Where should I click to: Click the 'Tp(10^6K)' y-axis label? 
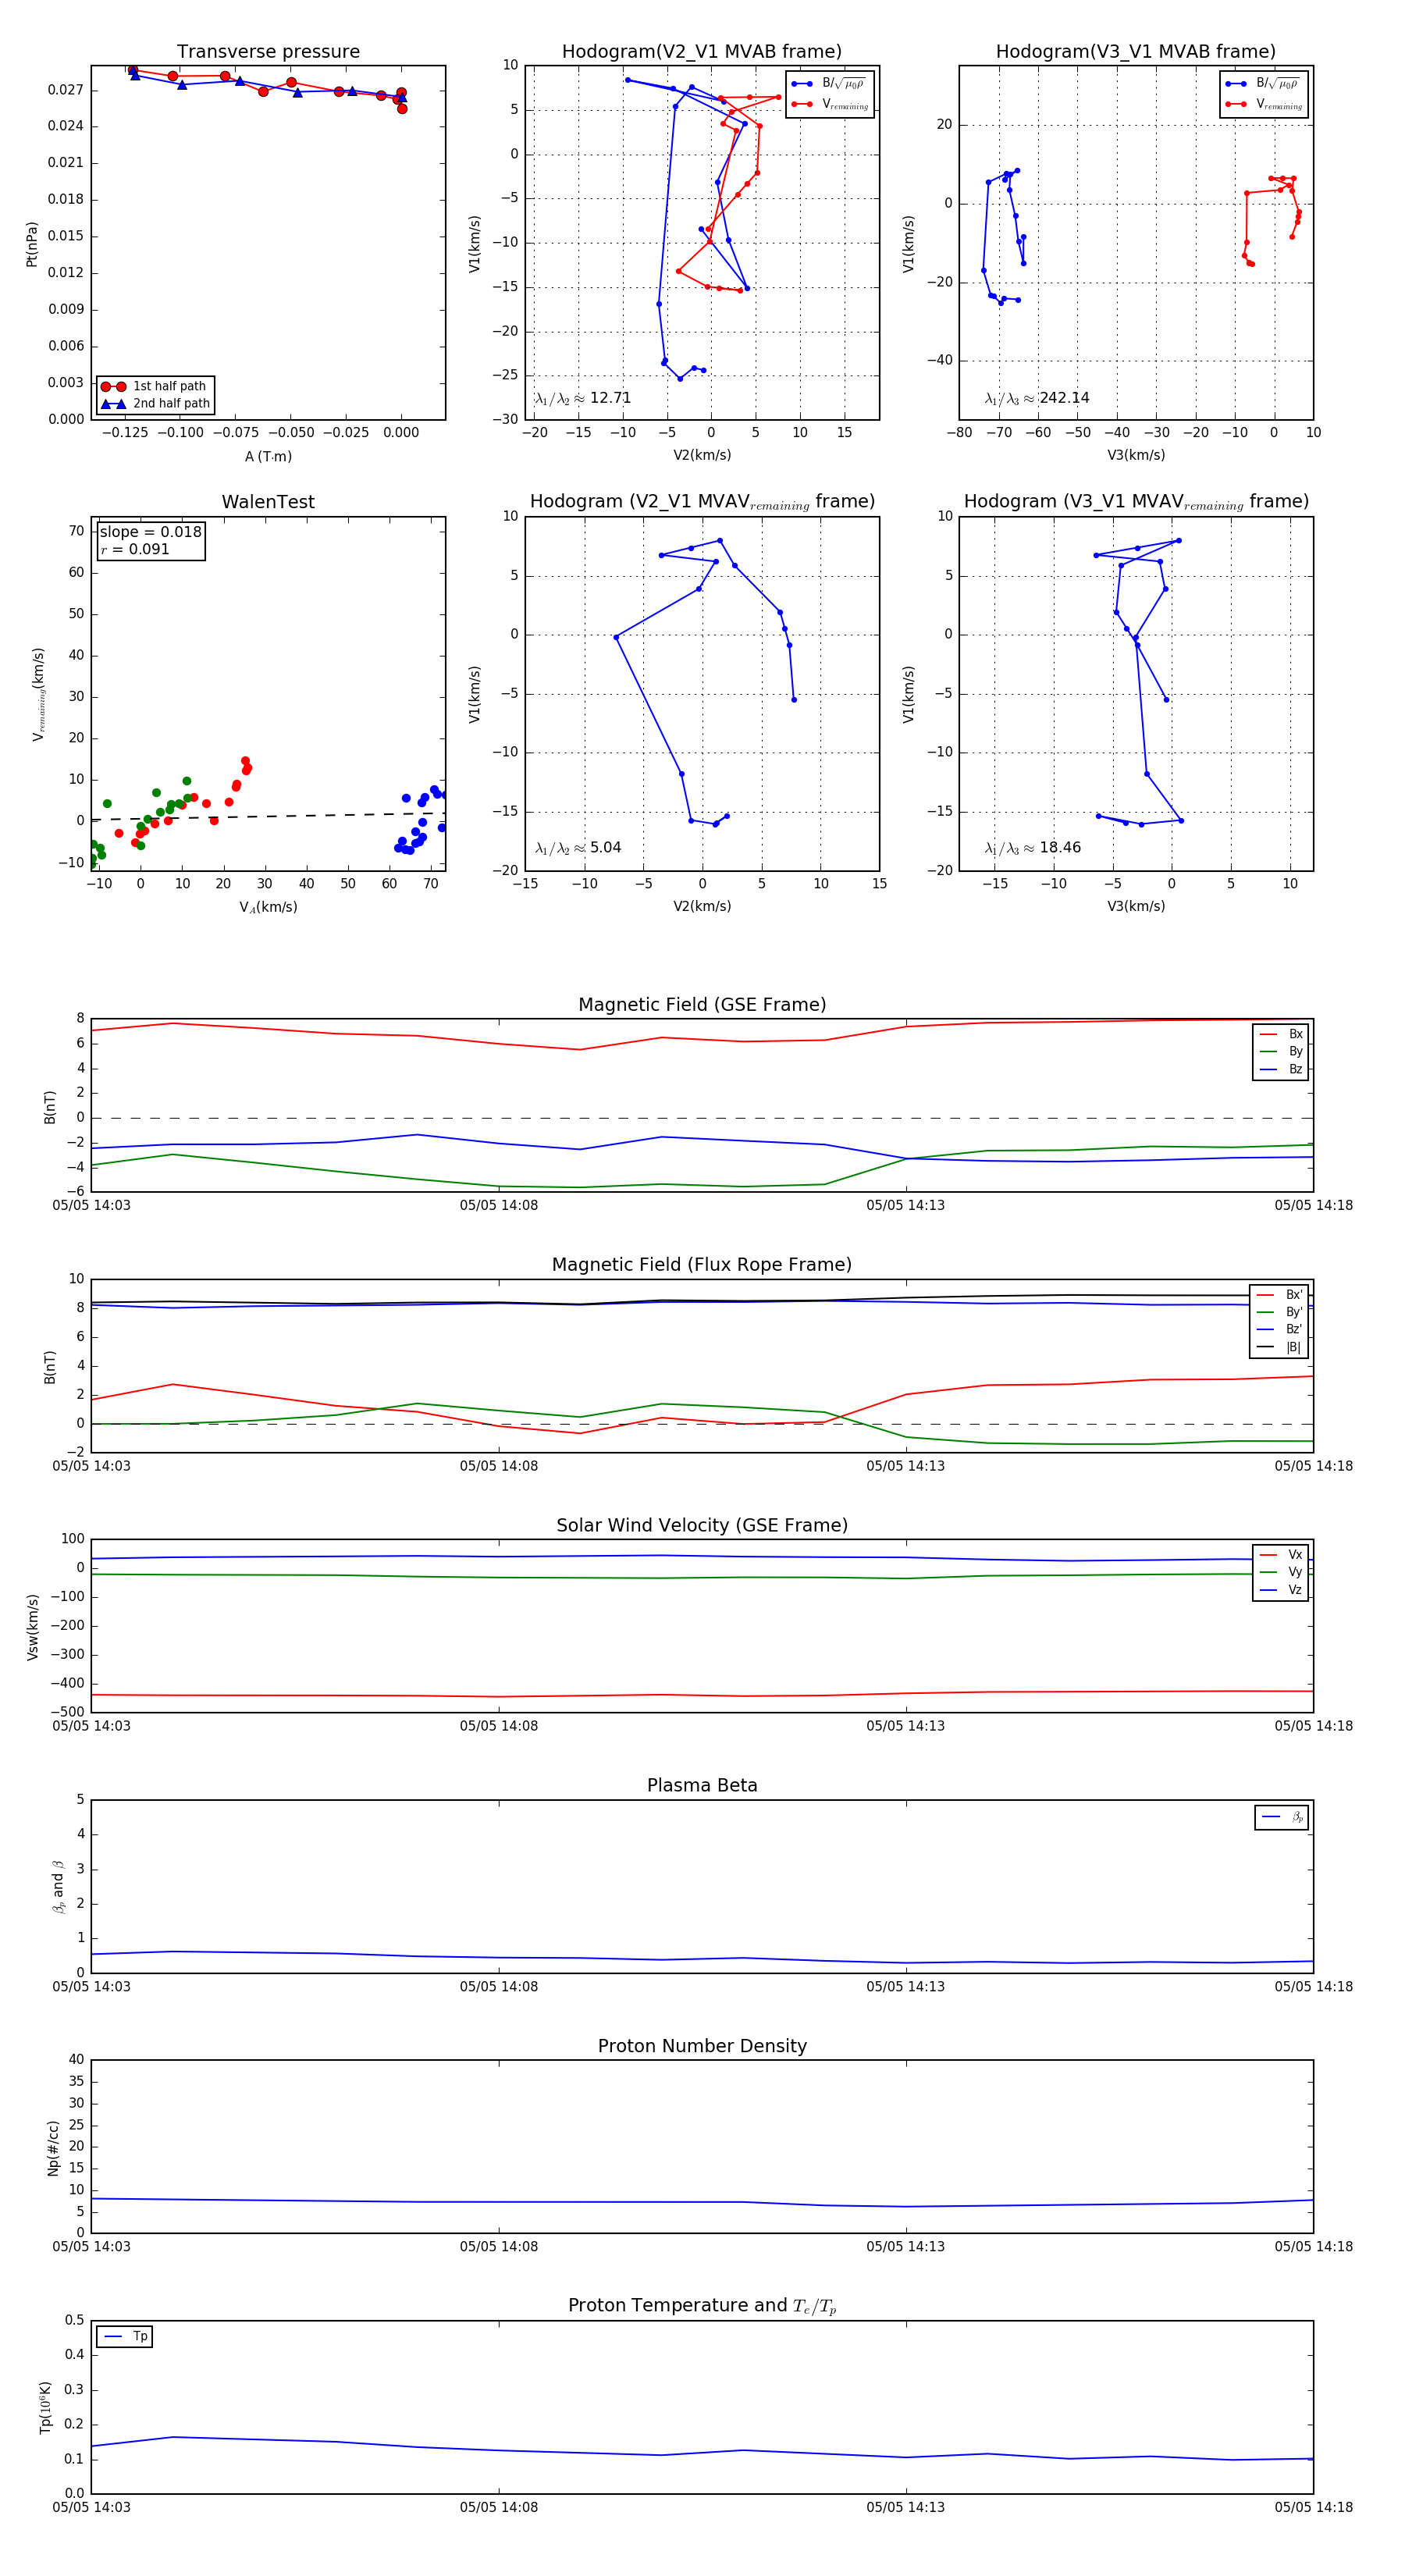45,2407
